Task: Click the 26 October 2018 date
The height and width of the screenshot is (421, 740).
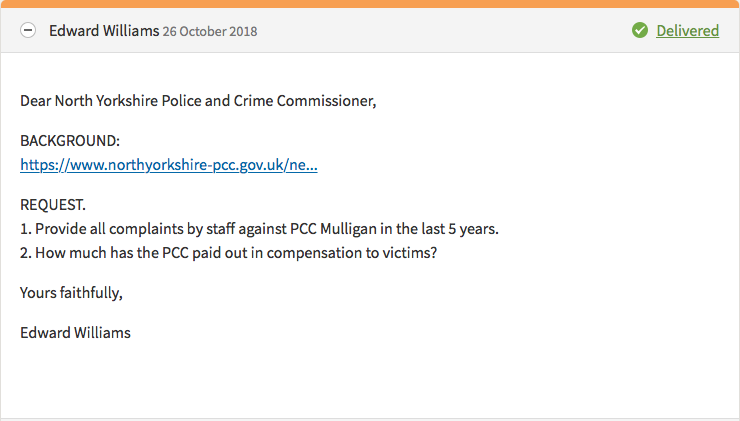Action: tap(210, 32)
